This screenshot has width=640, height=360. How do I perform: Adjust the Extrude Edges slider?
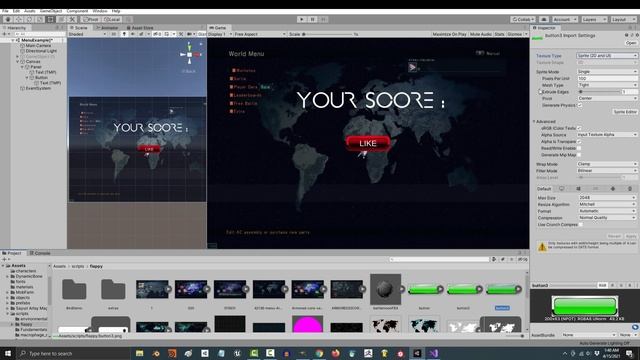[600, 92]
